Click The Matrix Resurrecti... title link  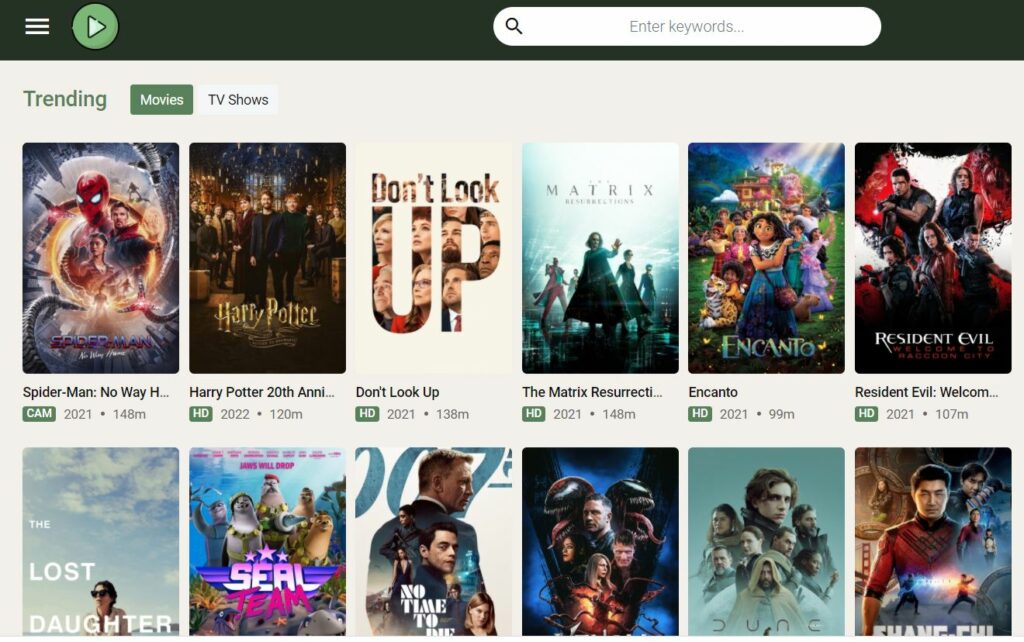click(x=592, y=392)
